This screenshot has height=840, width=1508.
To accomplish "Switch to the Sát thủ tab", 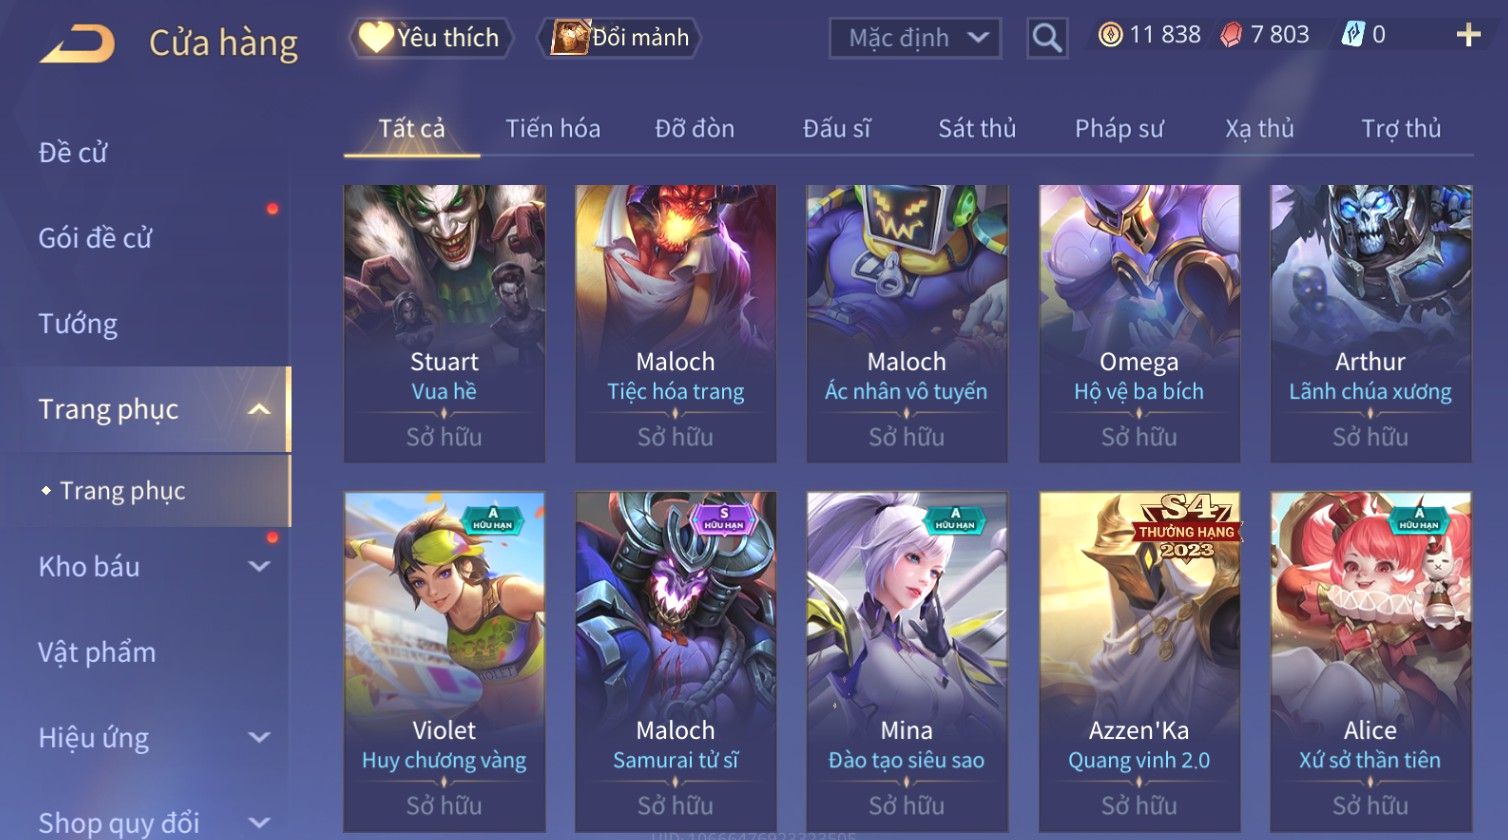I will (x=977, y=128).
